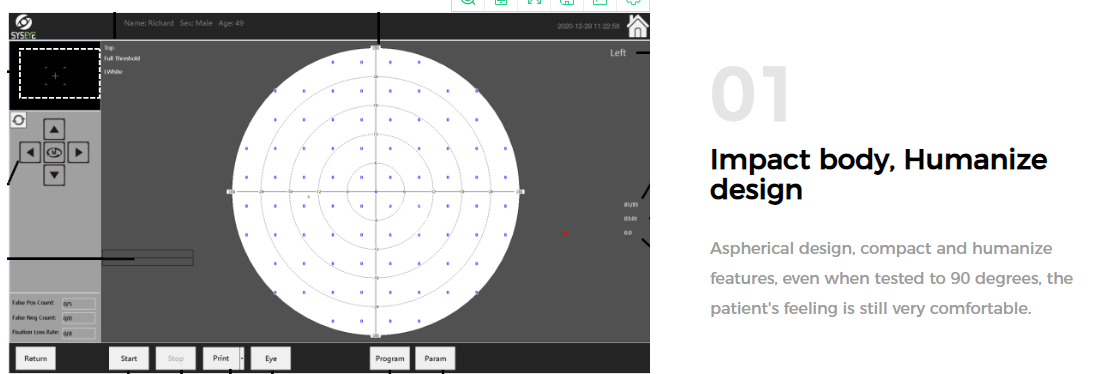Viewport: 1099px width, 374px height.
Task: Click the False Pos Count field
Action: [78, 304]
